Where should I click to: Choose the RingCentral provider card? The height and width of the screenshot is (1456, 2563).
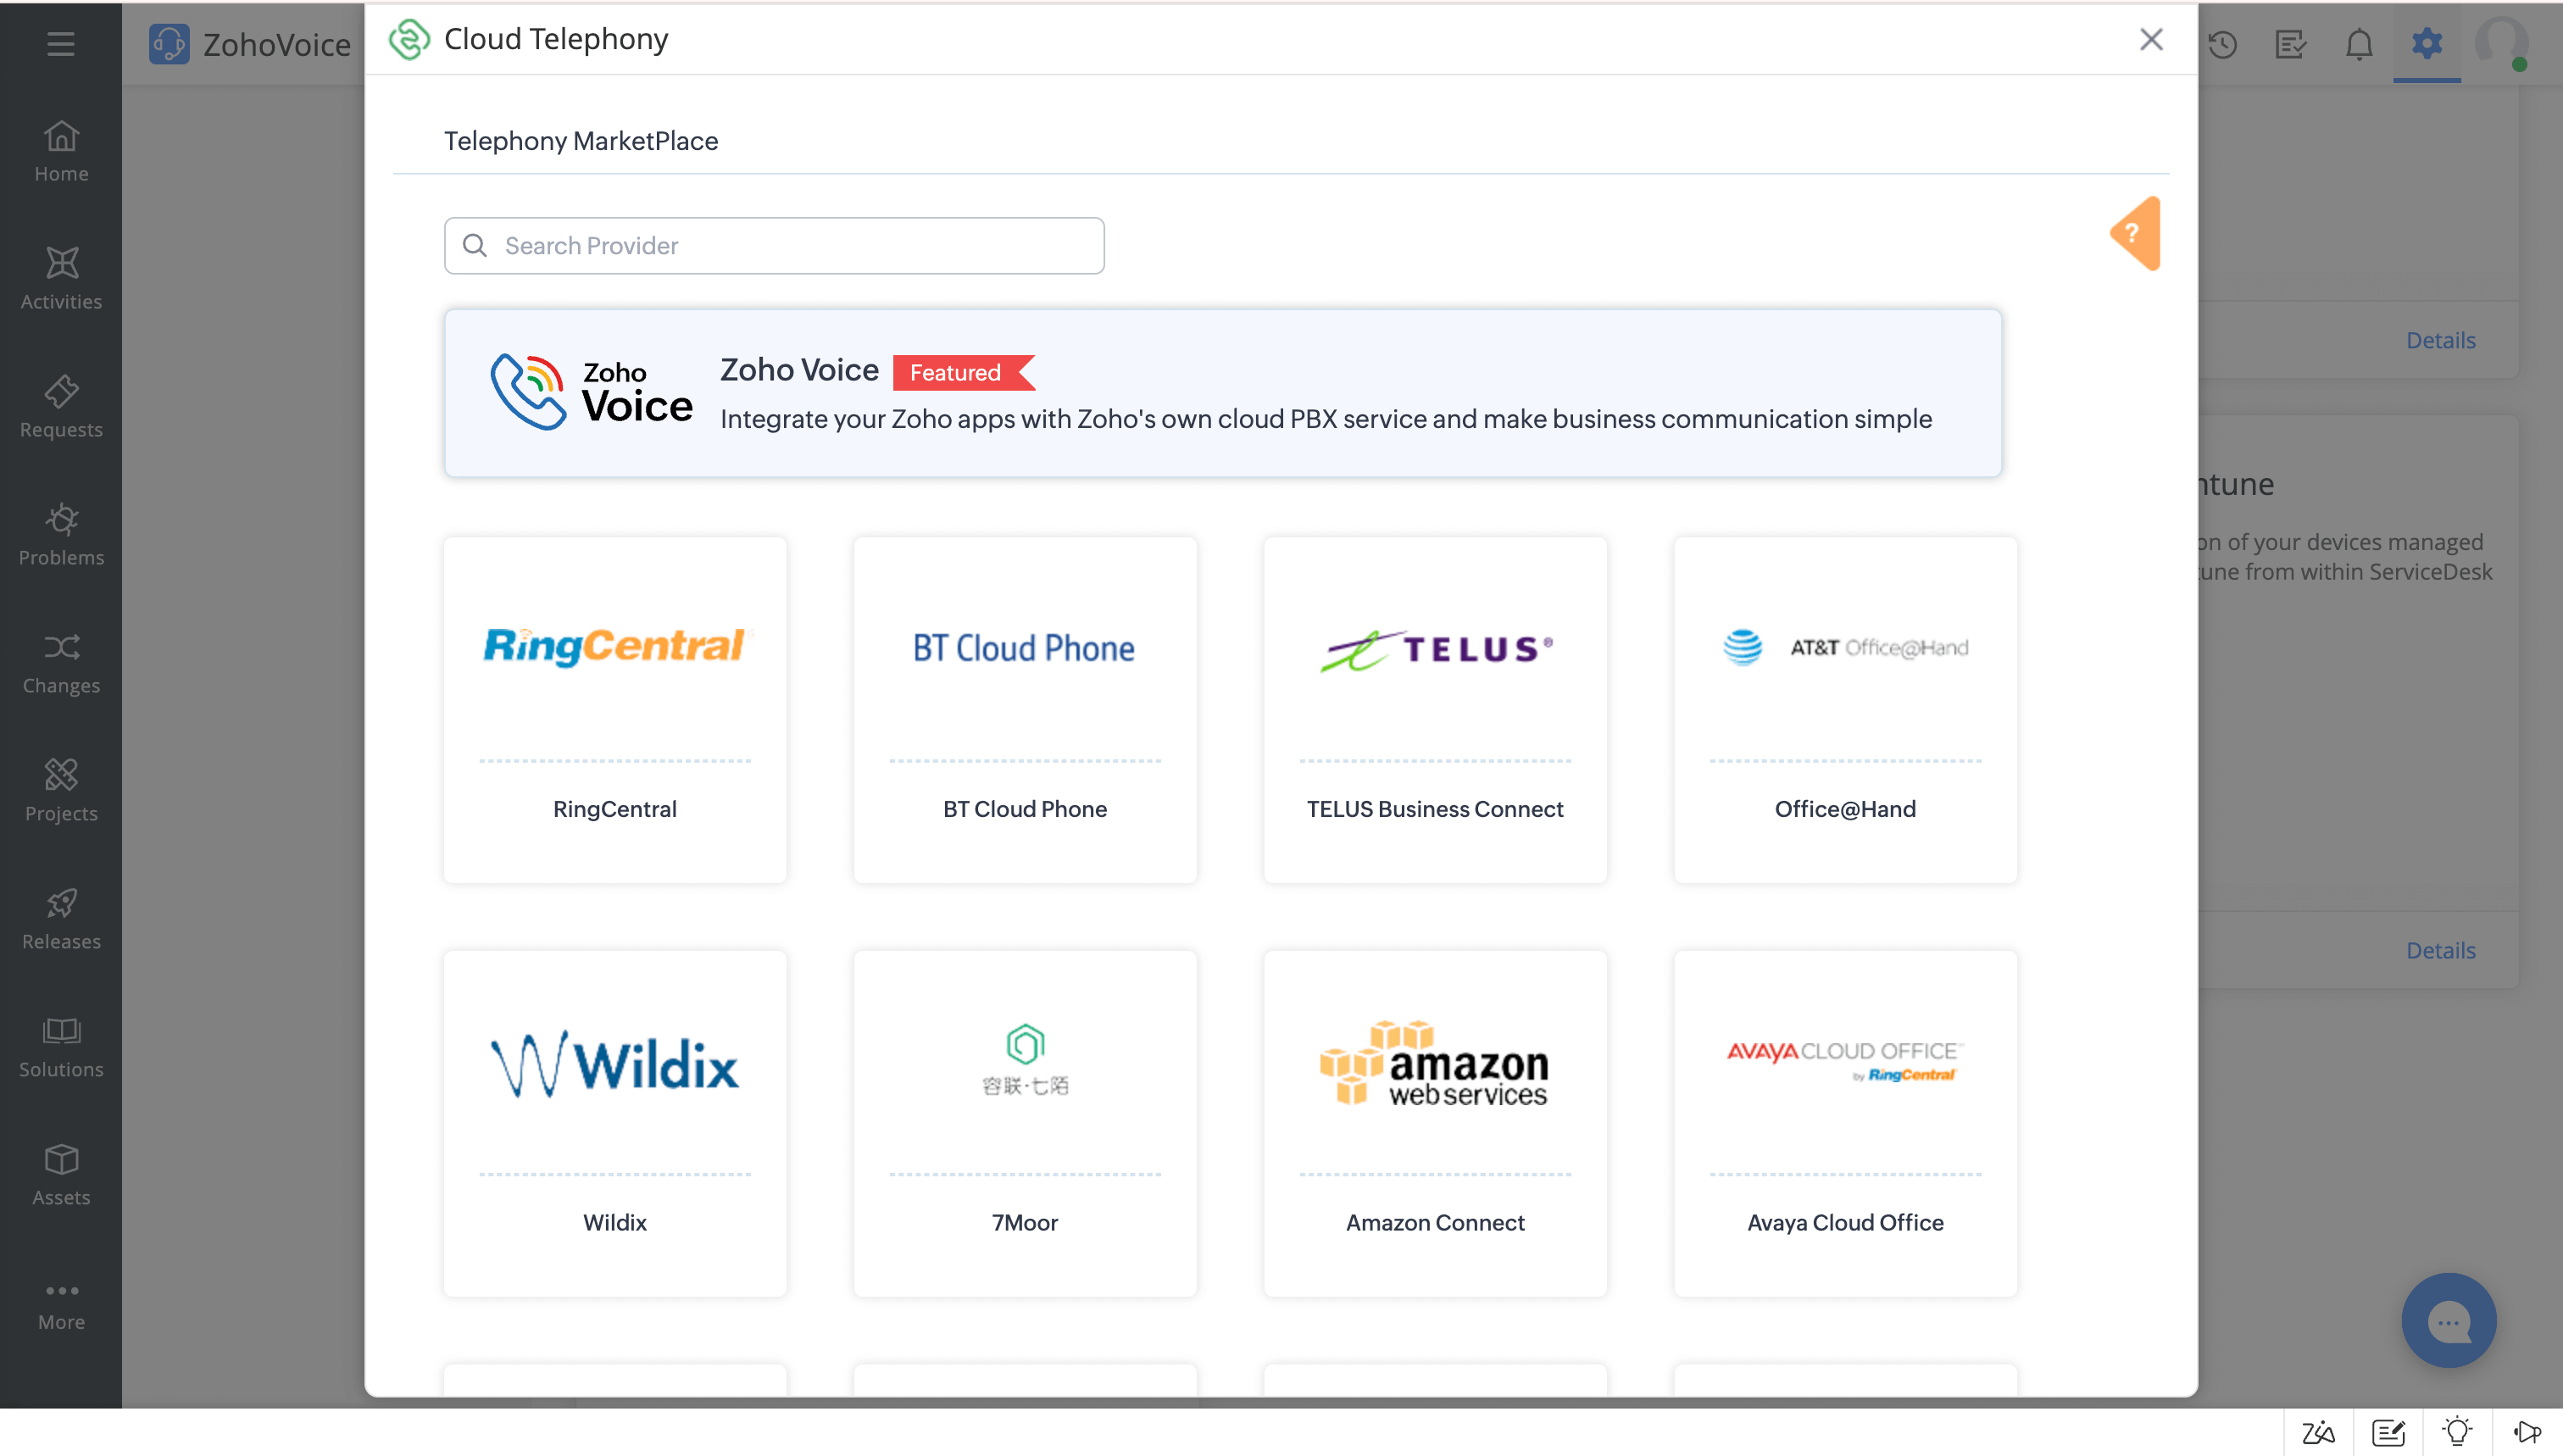615,710
